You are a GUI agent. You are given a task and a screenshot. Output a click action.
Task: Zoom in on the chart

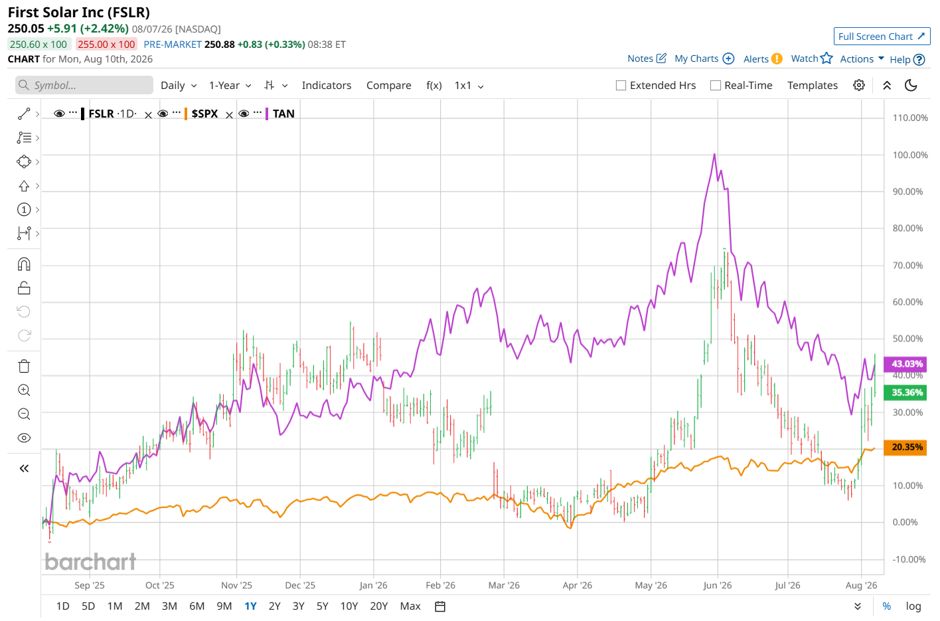point(24,390)
